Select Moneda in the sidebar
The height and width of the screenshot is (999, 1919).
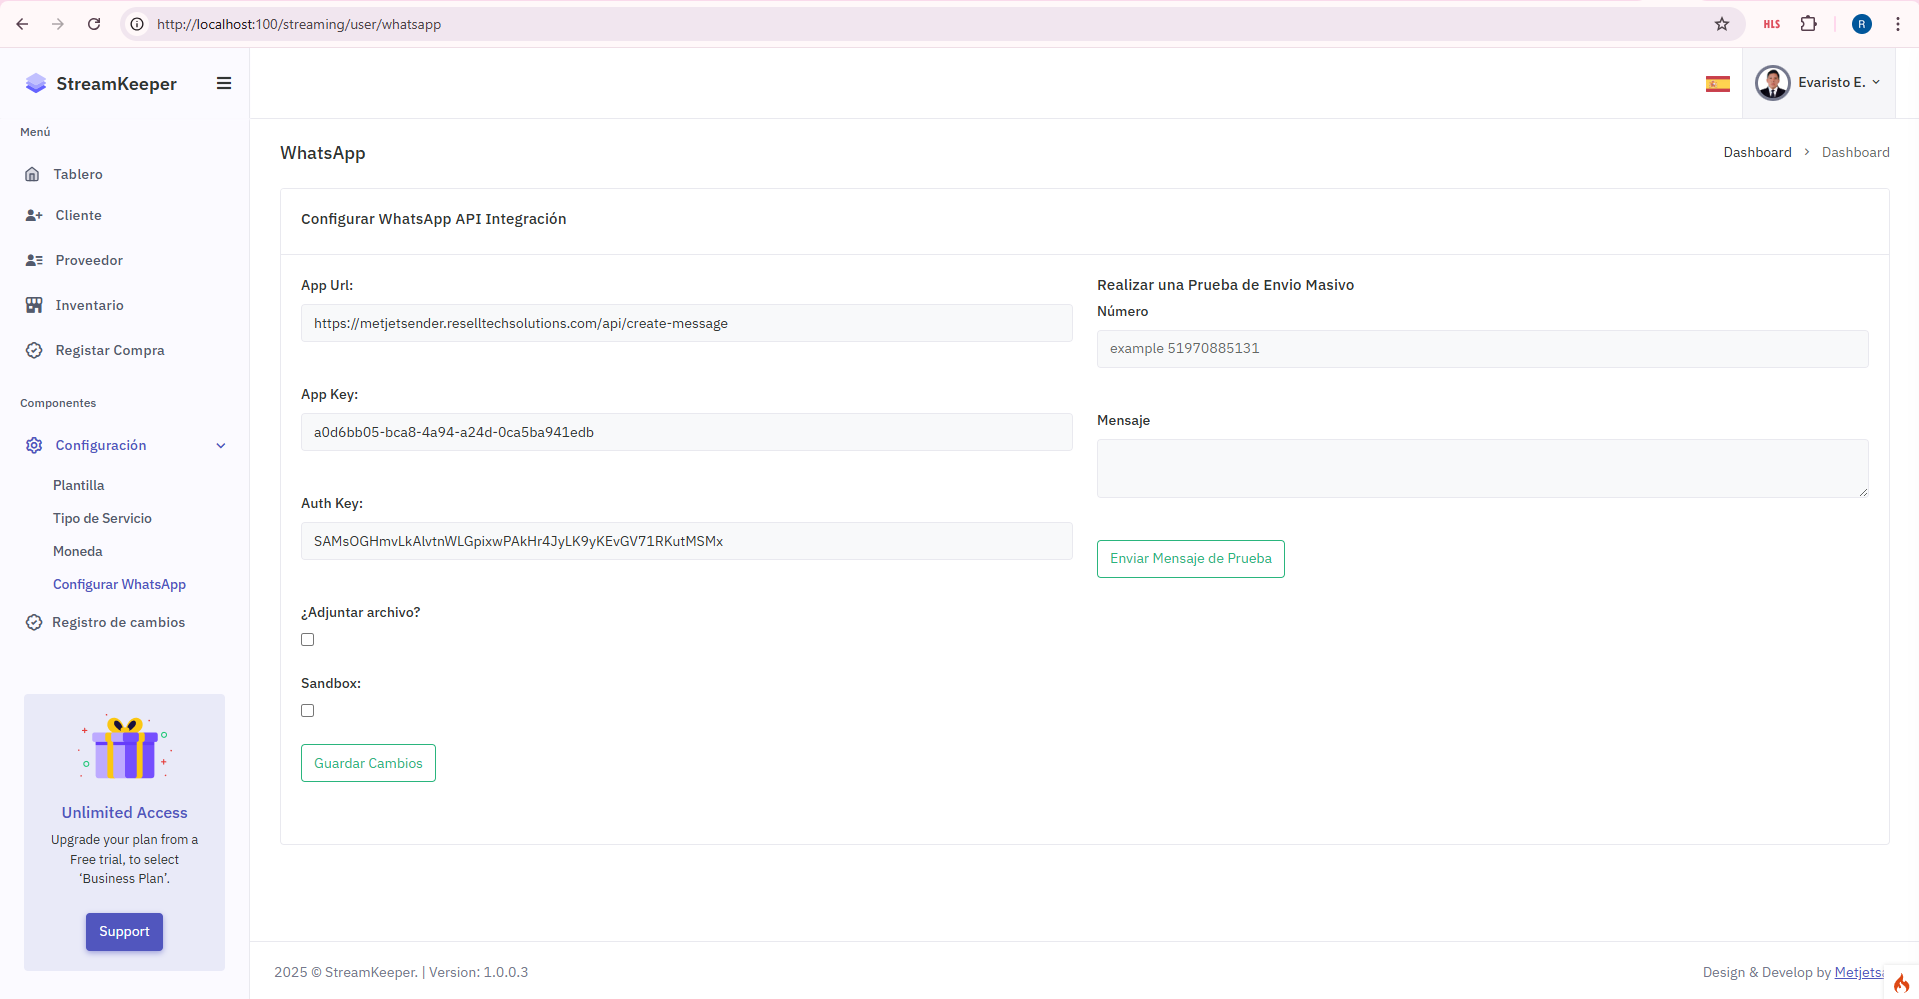click(x=77, y=552)
